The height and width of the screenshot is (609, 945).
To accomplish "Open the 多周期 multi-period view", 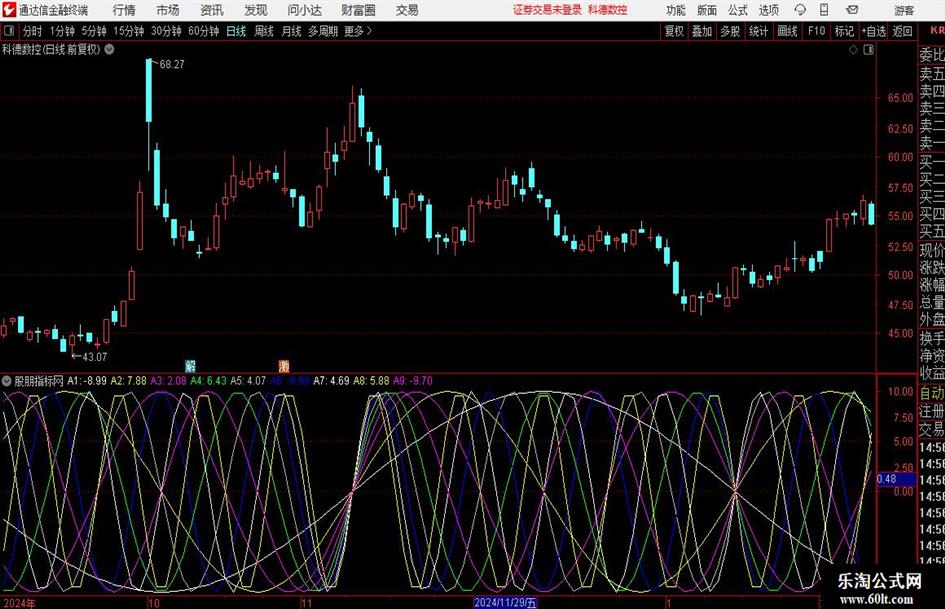I will 323,31.
